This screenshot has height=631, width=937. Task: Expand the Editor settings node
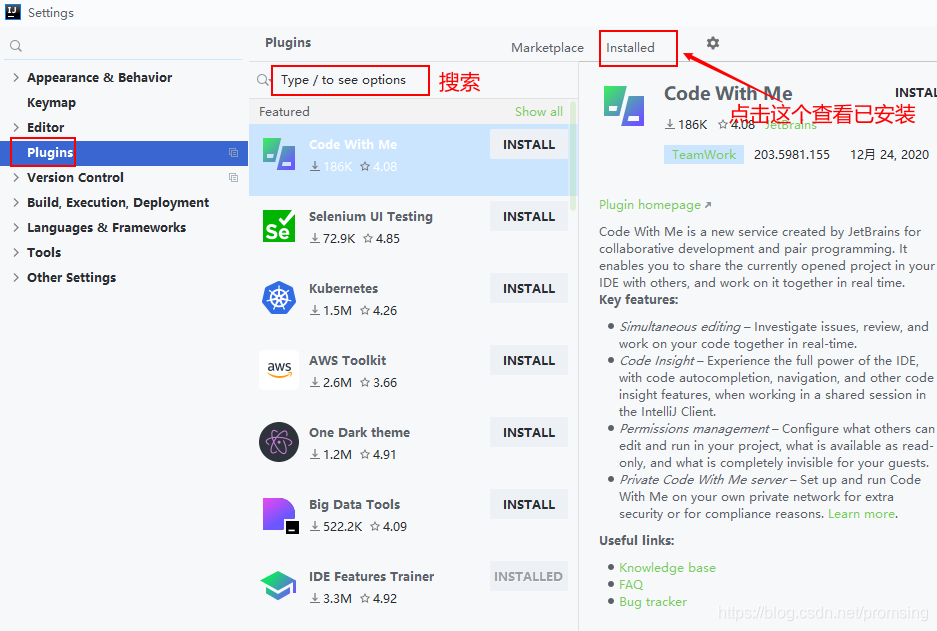click(16, 127)
